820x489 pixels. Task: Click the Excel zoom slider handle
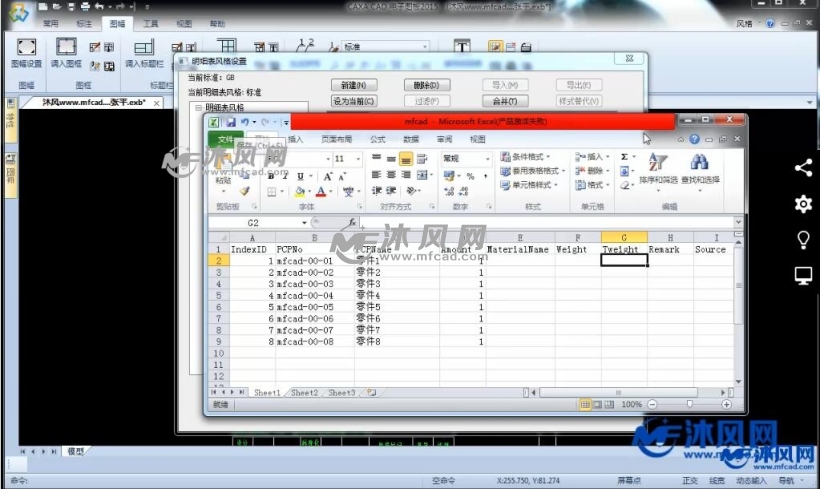point(690,404)
